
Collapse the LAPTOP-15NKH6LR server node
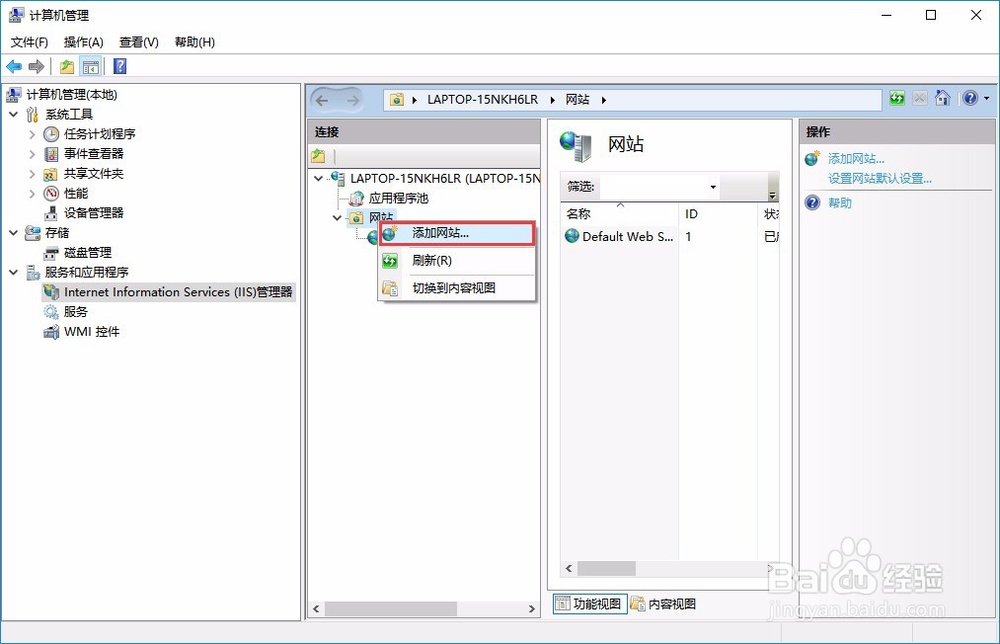point(318,179)
